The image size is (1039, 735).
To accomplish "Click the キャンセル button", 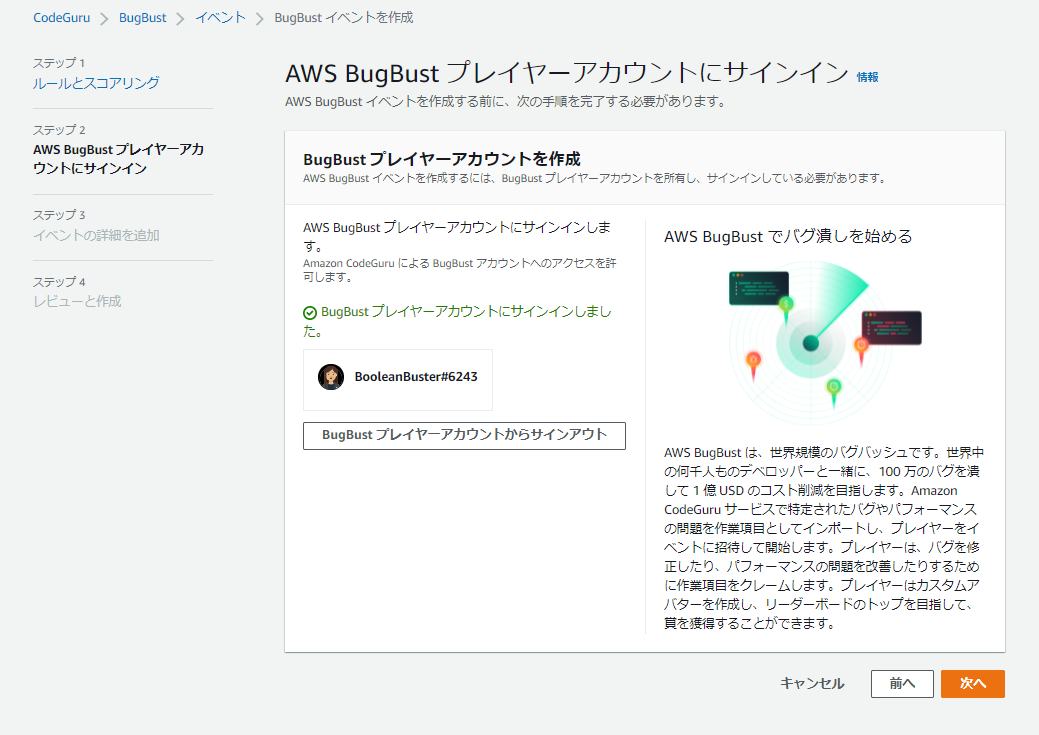I will 812,683.
